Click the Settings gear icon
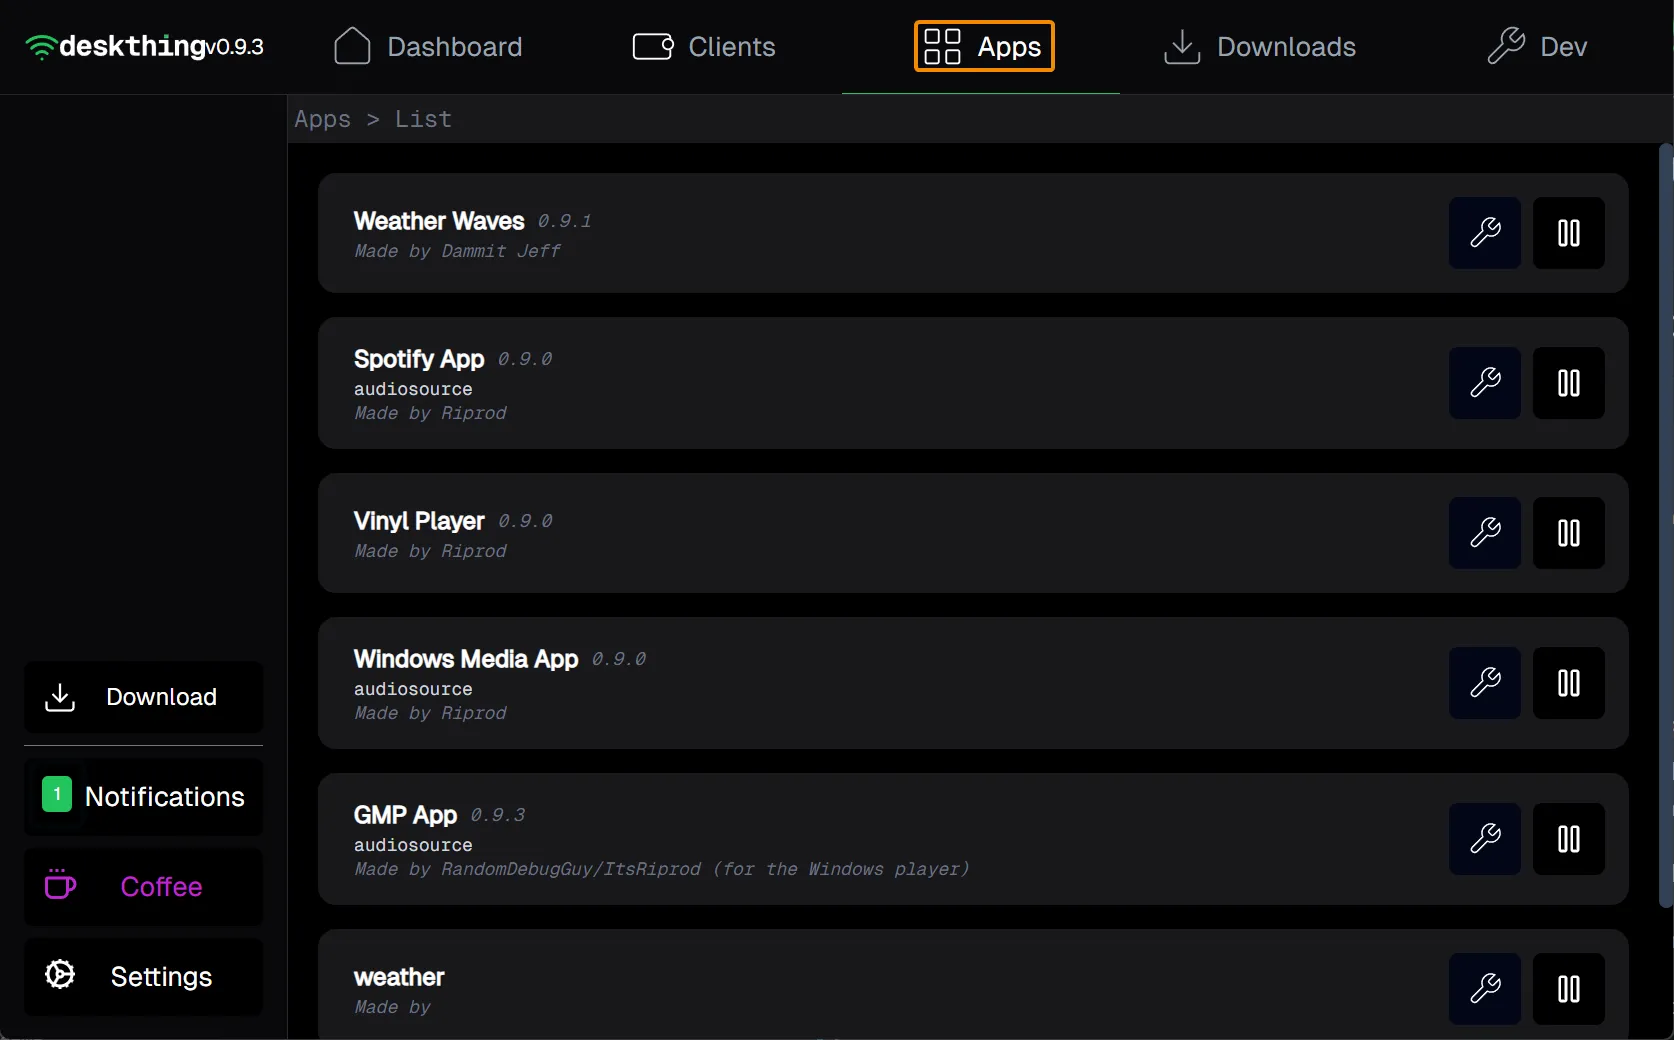Image resolution: width=1674 pixels, height=1040 pixels. tap(60, 974)
